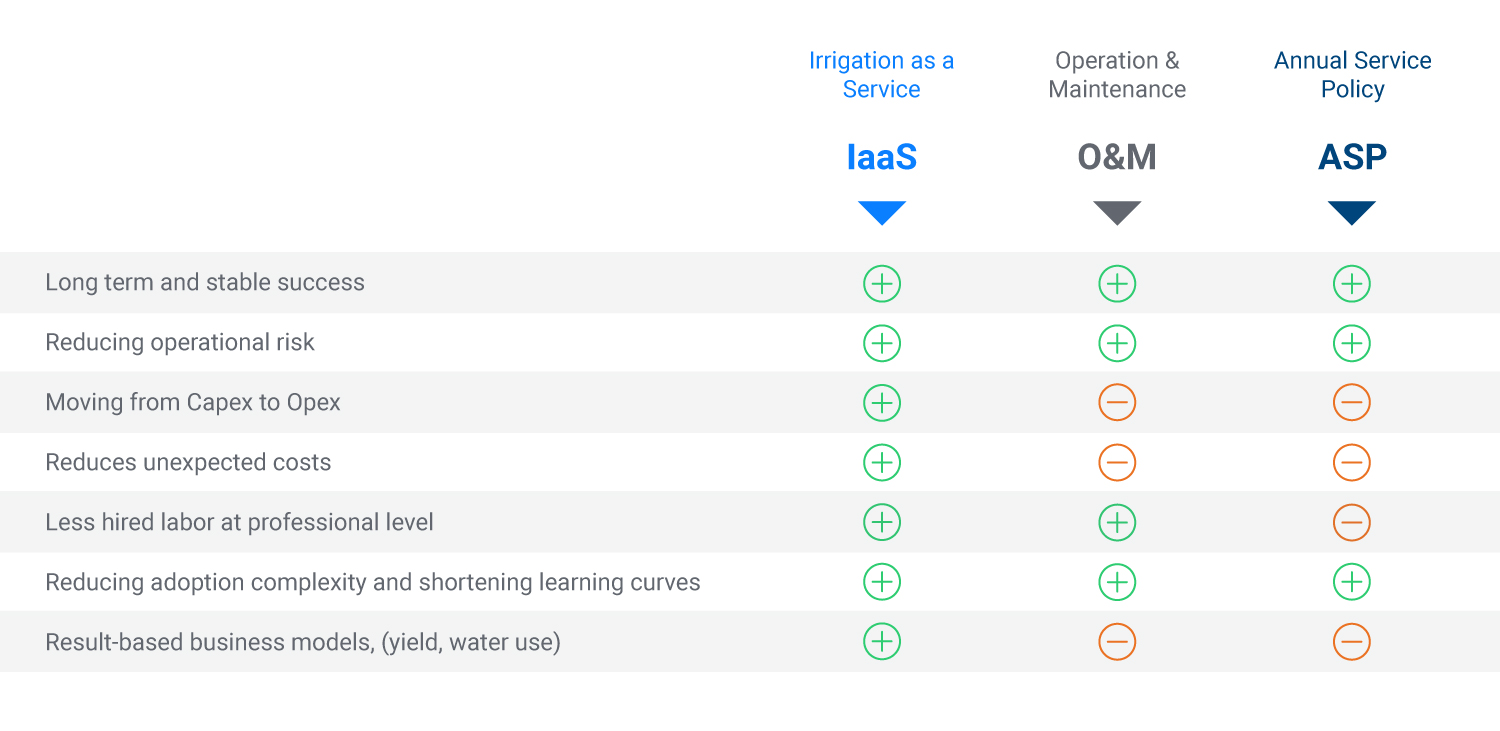Click the bold IaaS abbreviation
This screenshot has height=731, width=1500.
(881, 158)
